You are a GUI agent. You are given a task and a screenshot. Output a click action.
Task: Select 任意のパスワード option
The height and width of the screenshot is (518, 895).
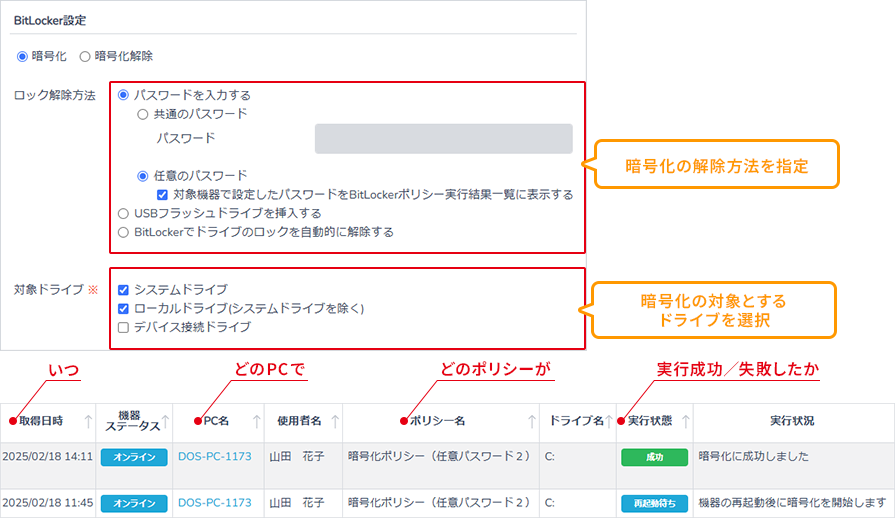point(143,176)
